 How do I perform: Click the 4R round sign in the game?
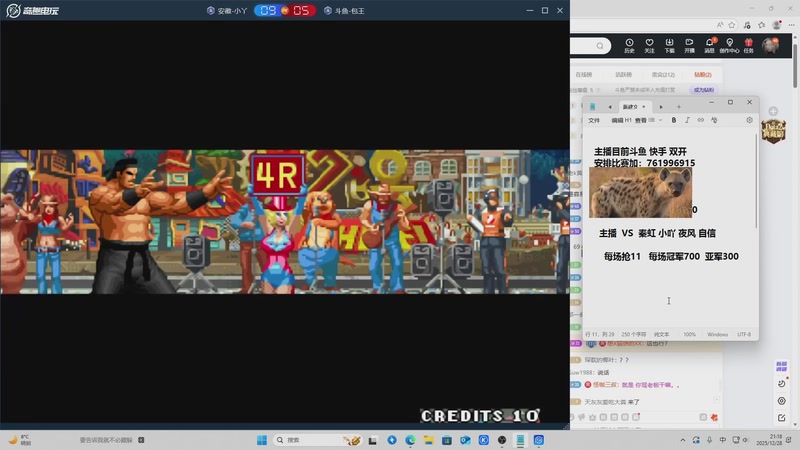[278, 175]
